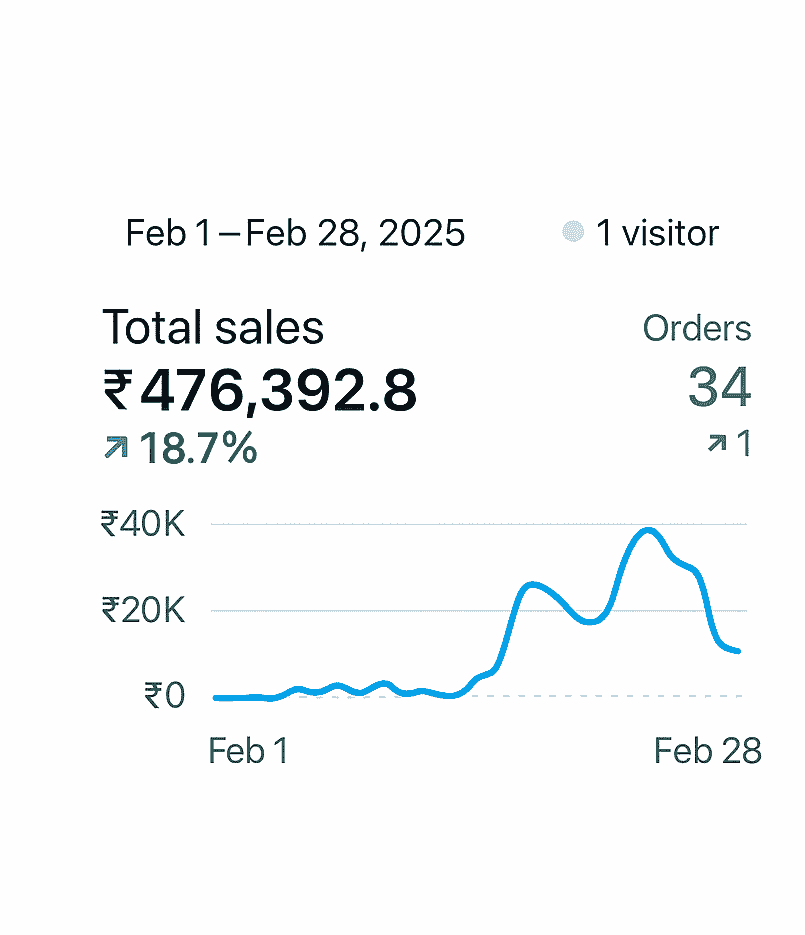Screen dimensions: 805x935
Task: Click the dashed ₹0 baseline of the chart
Action: [x=600, y=696]
